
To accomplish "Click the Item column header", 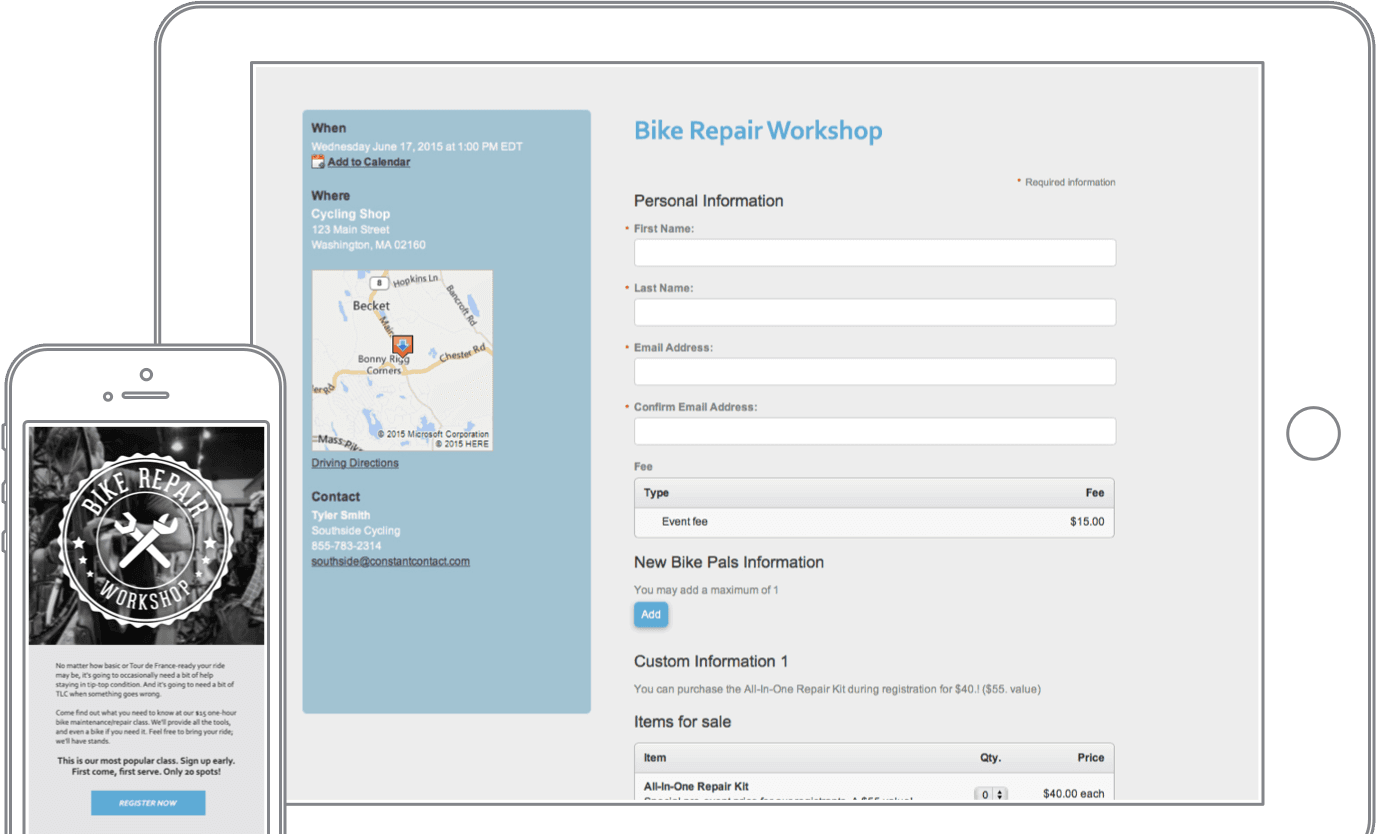I will click(655, 758).
